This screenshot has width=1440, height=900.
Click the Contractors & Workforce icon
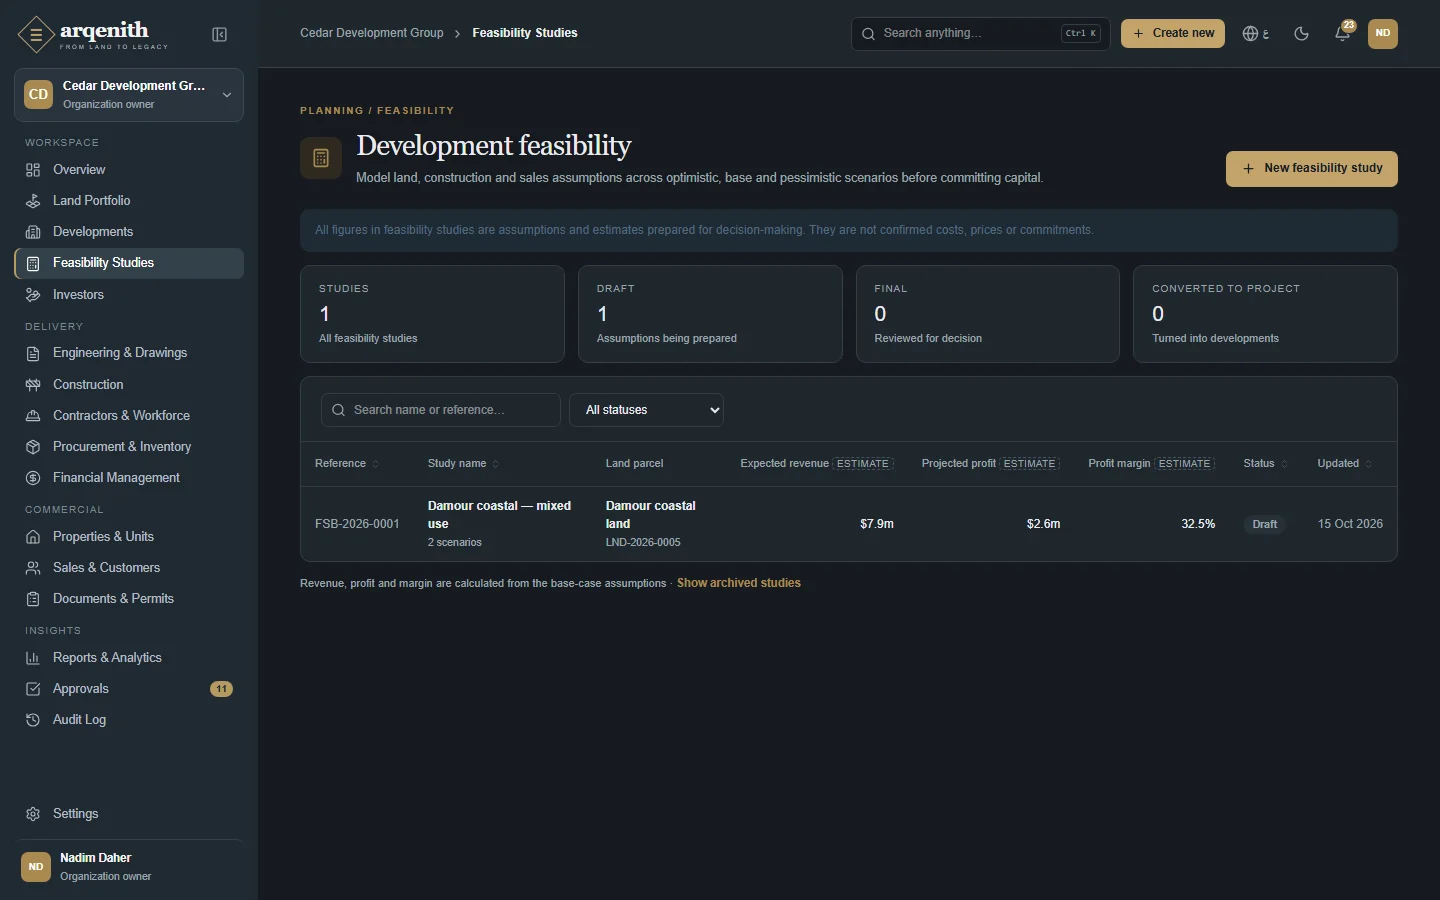click(x=33, y=416)
